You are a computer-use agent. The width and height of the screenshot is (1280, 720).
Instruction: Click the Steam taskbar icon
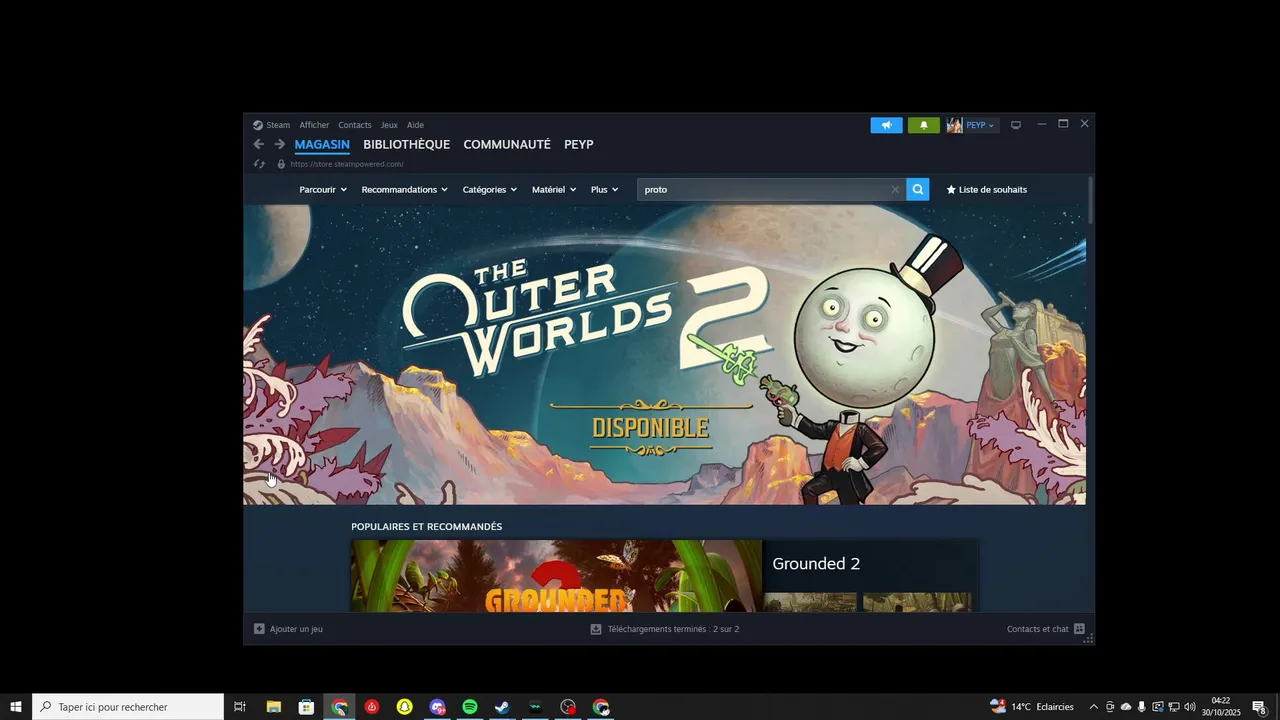(502, 707)
